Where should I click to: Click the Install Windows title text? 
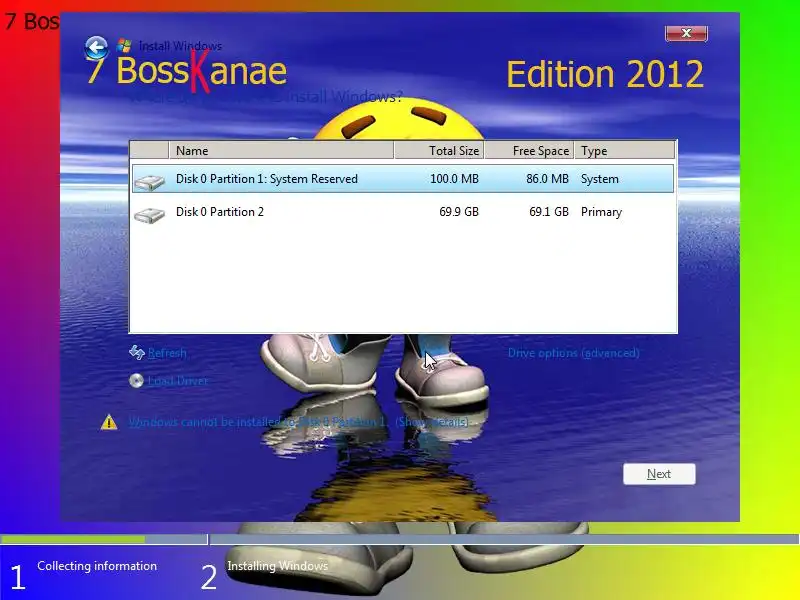pos(180,46)
